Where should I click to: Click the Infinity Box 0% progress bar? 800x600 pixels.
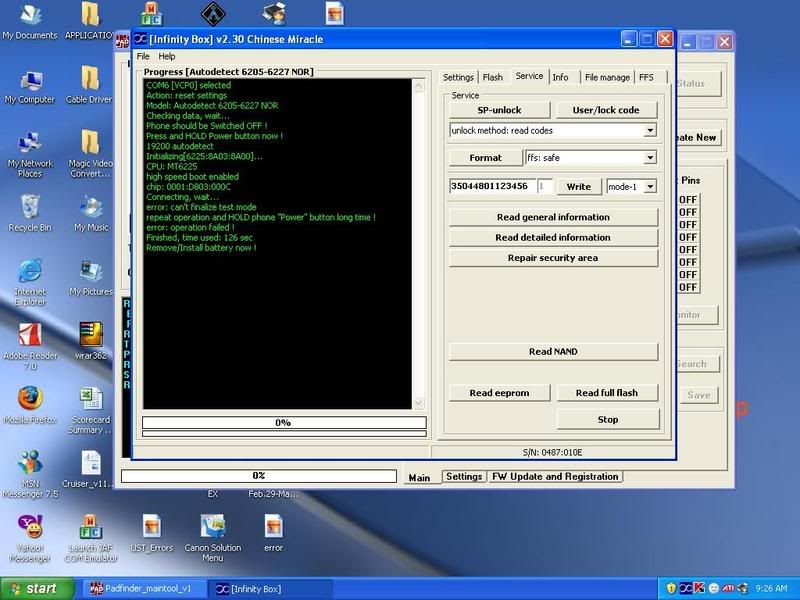[284, 422]
